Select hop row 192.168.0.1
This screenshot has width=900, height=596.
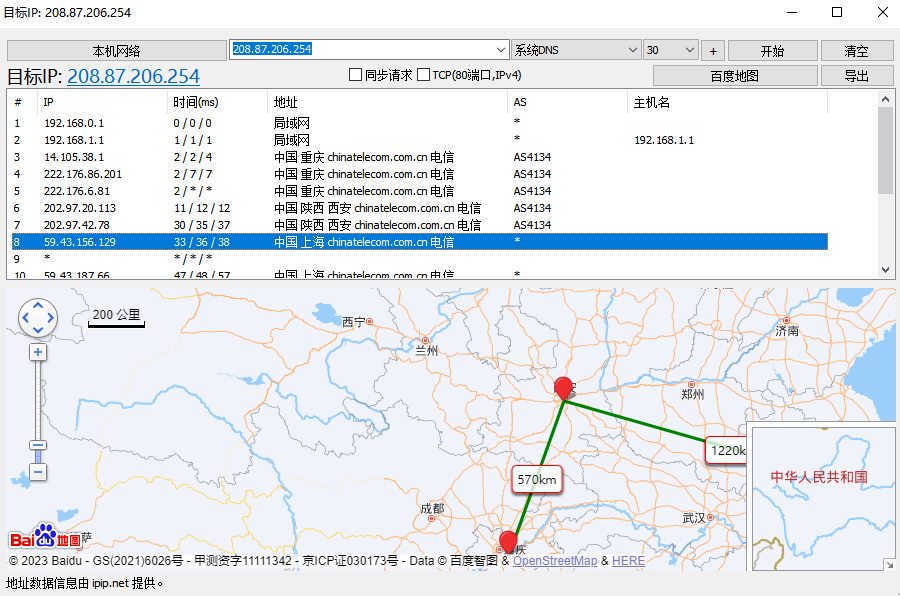420,123
